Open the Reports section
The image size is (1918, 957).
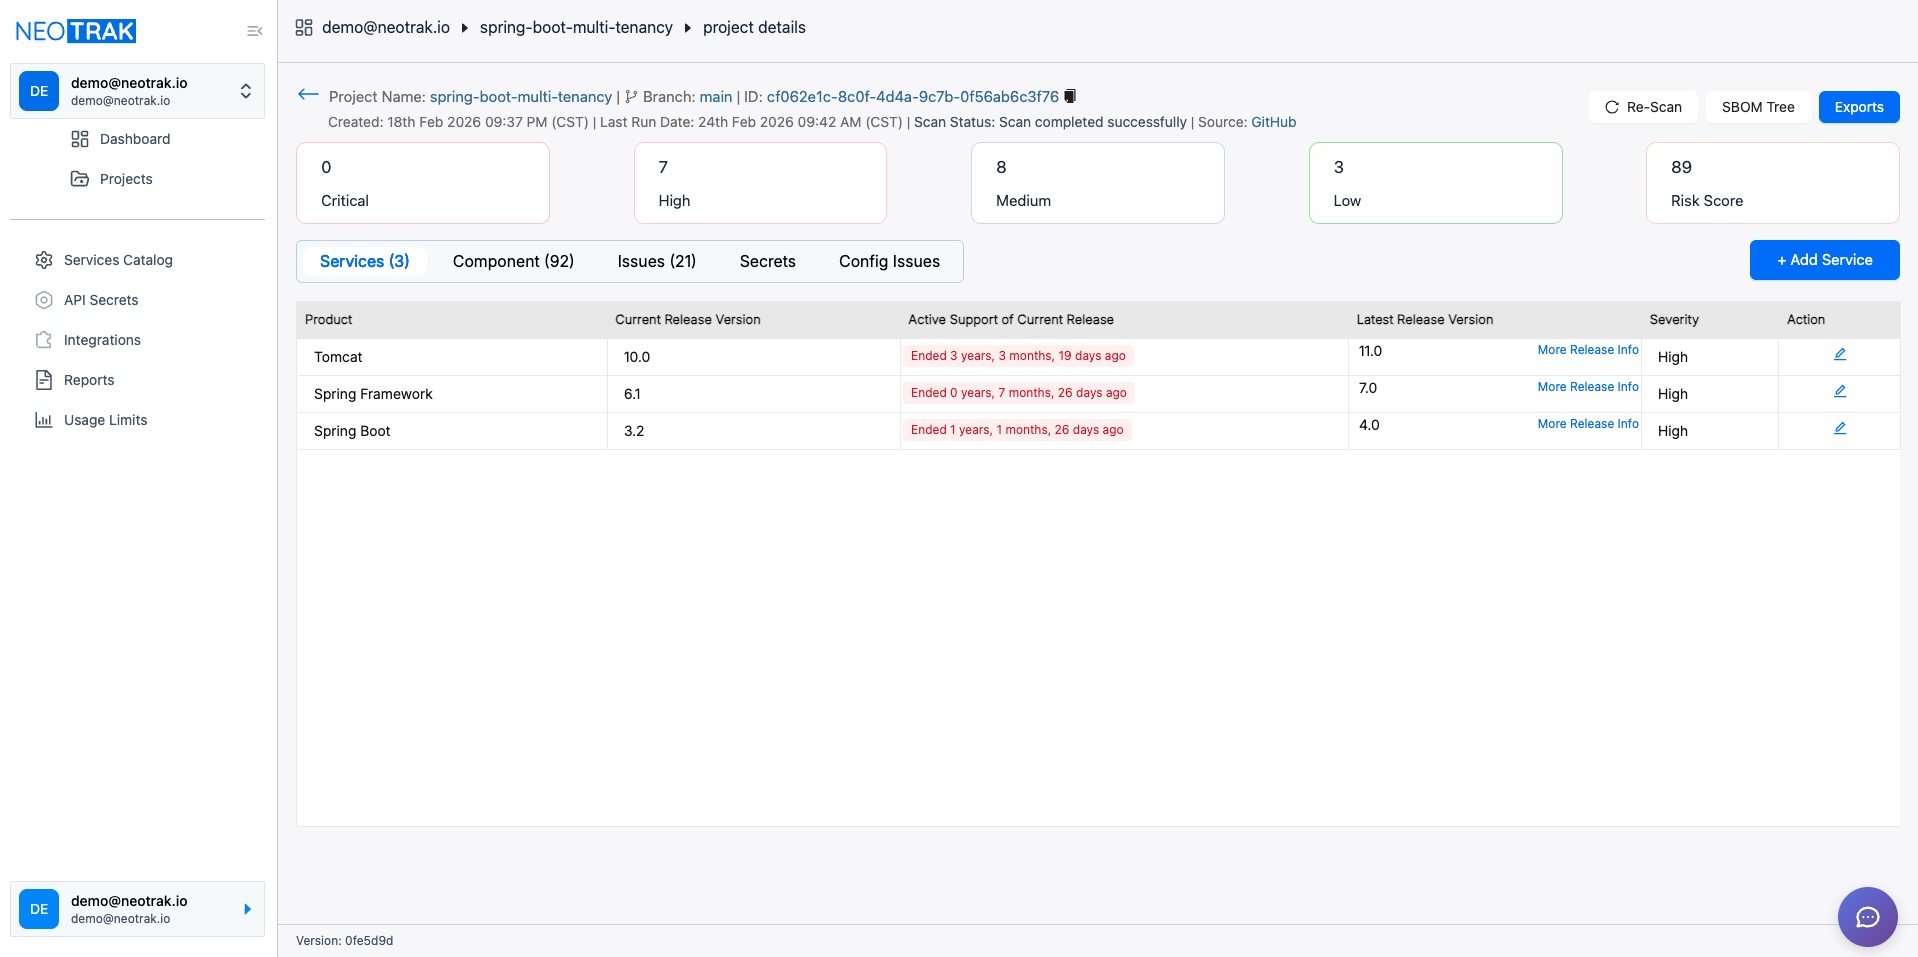(89, 380)
